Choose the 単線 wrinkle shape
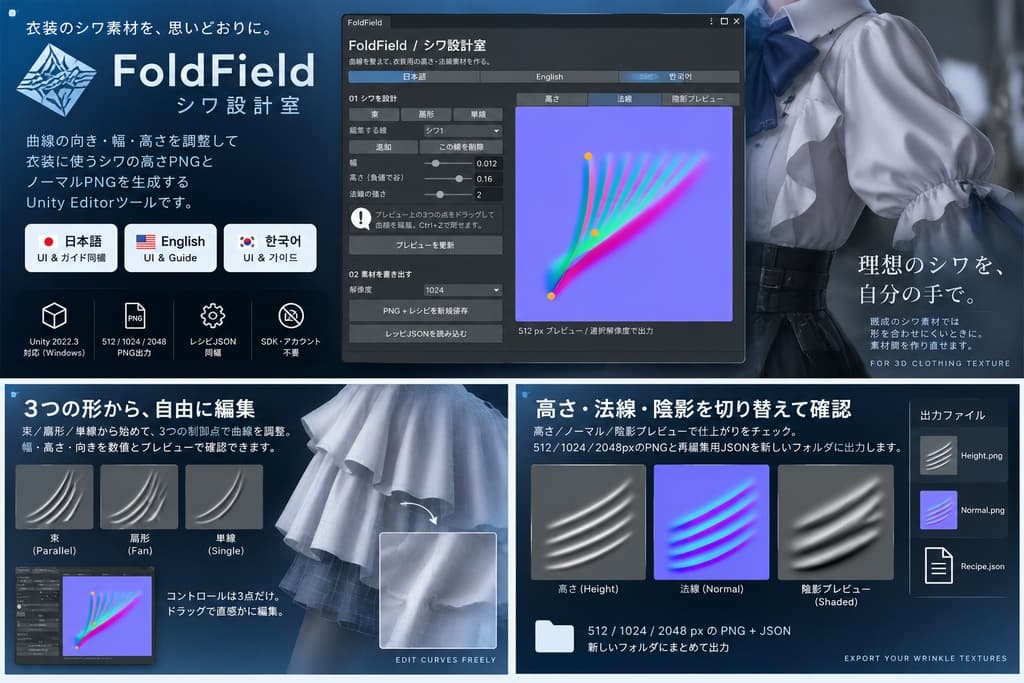 [x=478, y=114]
